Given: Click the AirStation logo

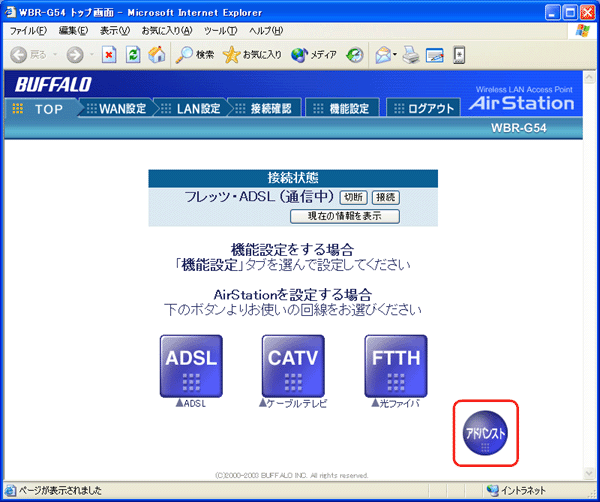Looking at the screenshot, I should point(521,103).
